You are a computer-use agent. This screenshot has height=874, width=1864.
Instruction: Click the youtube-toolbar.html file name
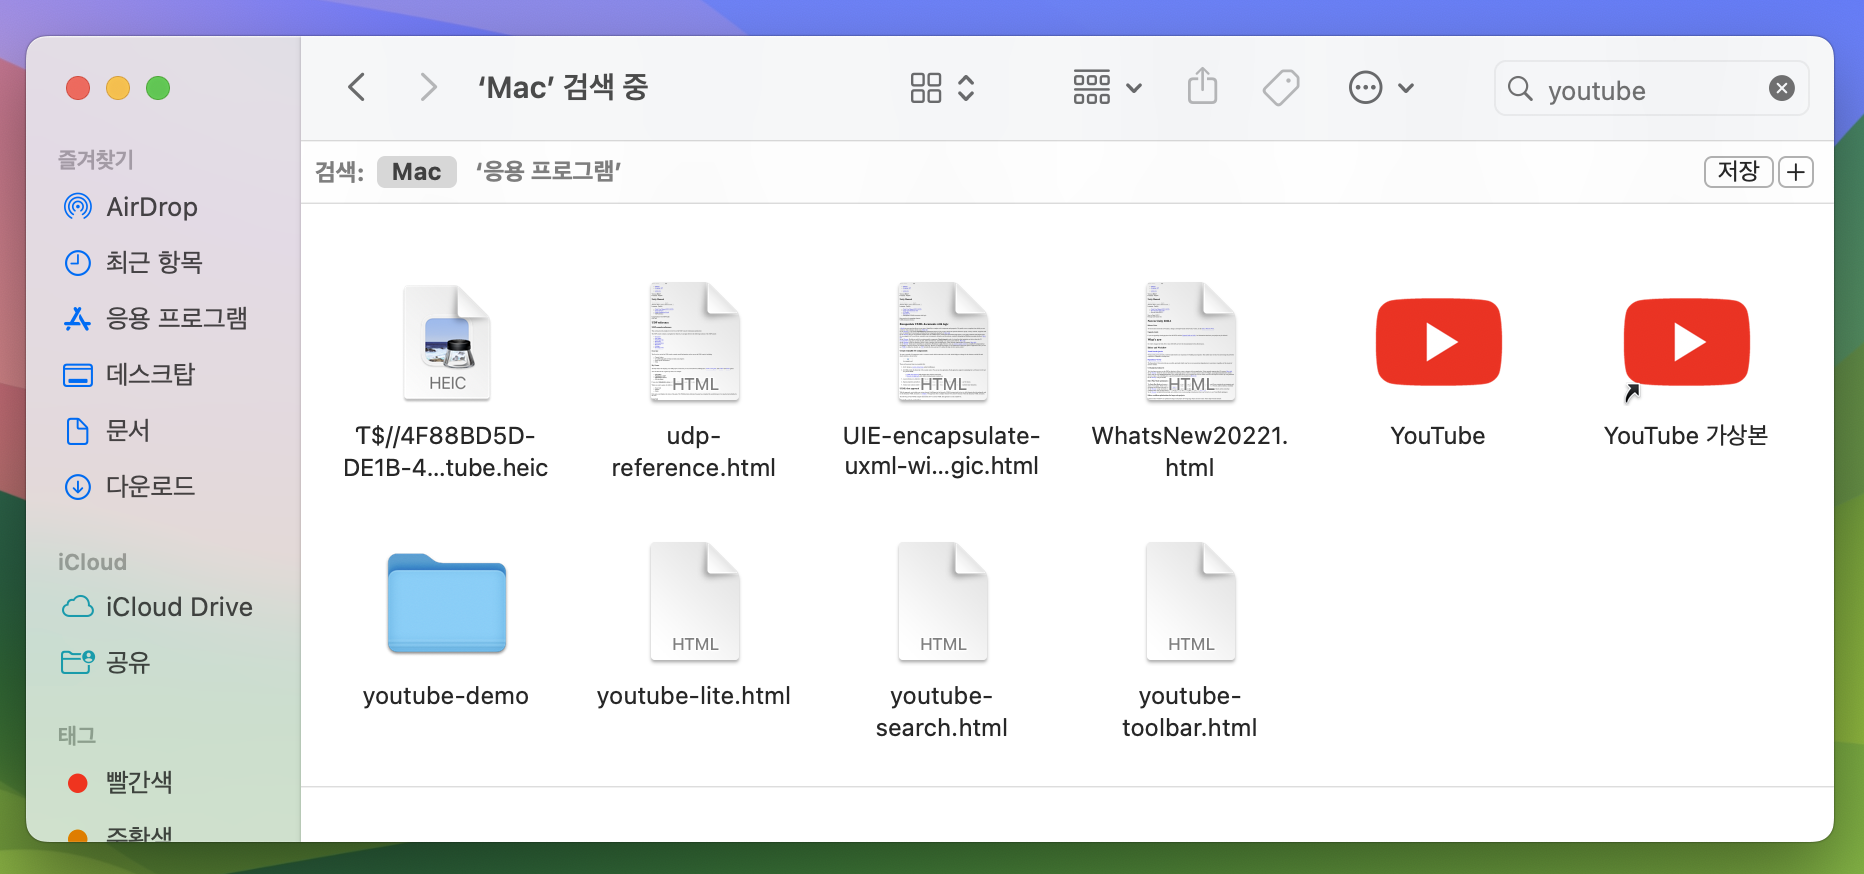pos(1190,712)
